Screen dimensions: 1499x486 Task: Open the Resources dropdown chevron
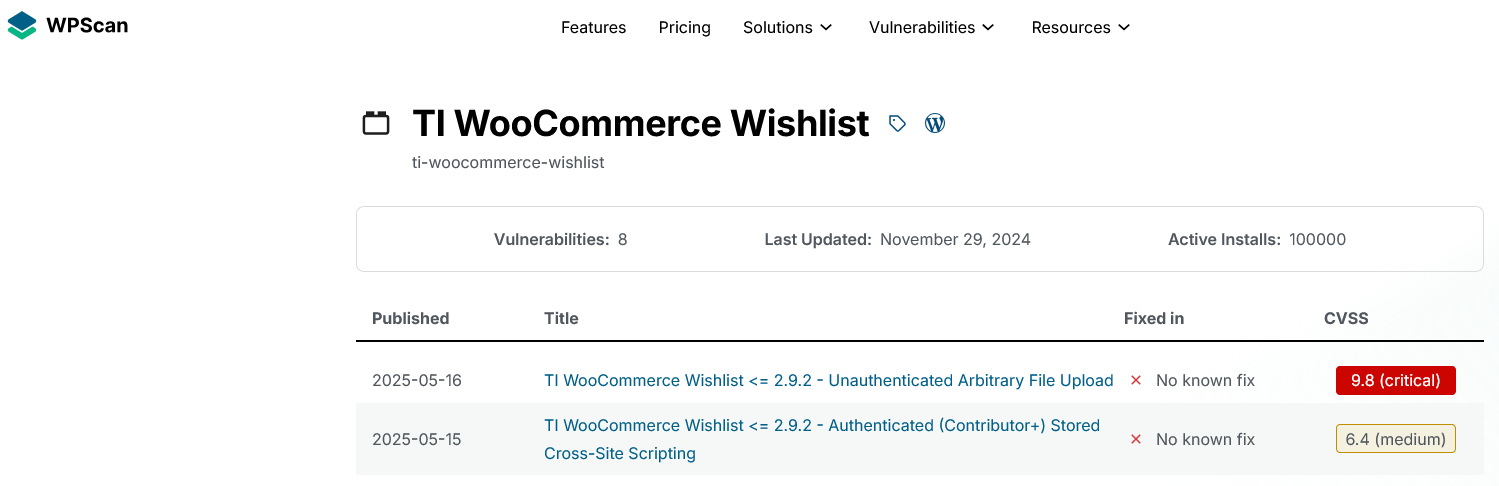tap(1124, 28)
